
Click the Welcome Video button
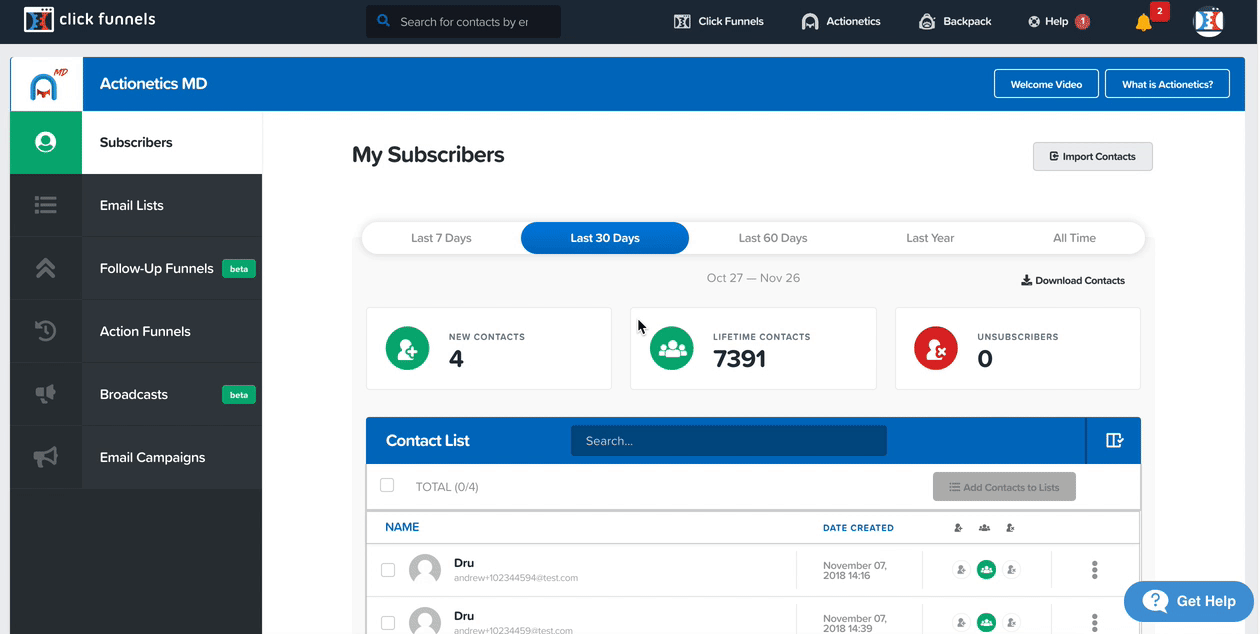[x=1046, y=84]
